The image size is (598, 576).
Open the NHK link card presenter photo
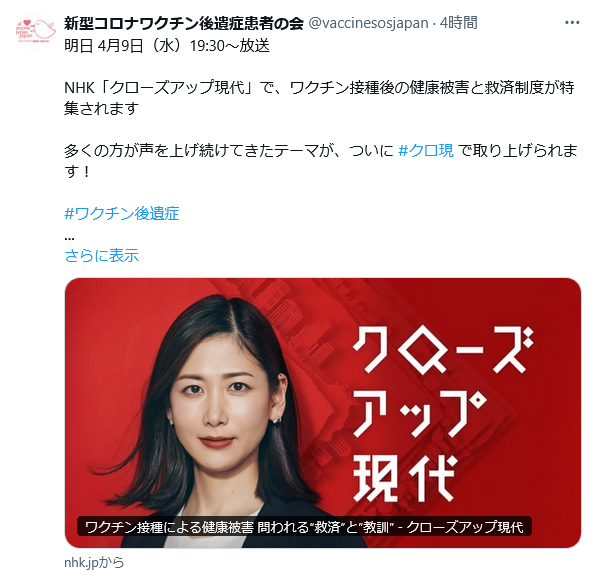(x=214, y=413)
